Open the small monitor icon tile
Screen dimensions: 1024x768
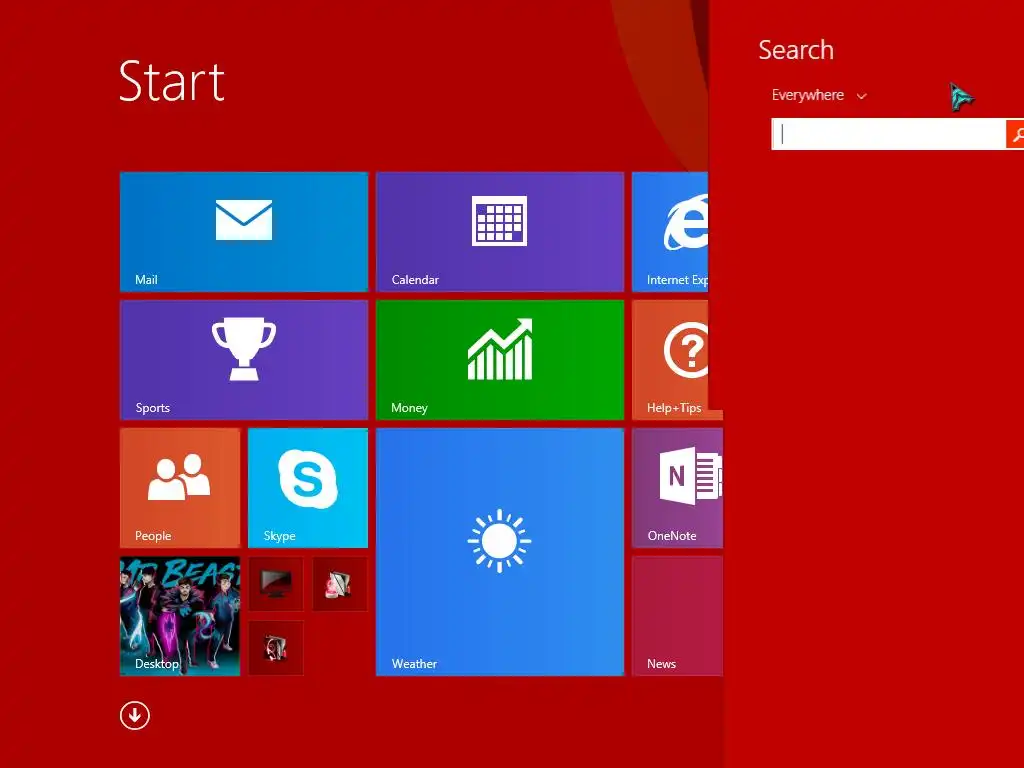coord(276,584)
